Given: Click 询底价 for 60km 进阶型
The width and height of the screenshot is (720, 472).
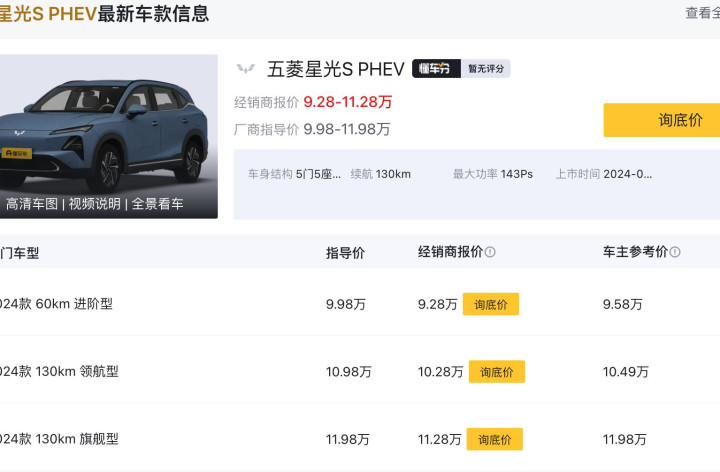Looking at the screenshot, I should pos(491,304).
